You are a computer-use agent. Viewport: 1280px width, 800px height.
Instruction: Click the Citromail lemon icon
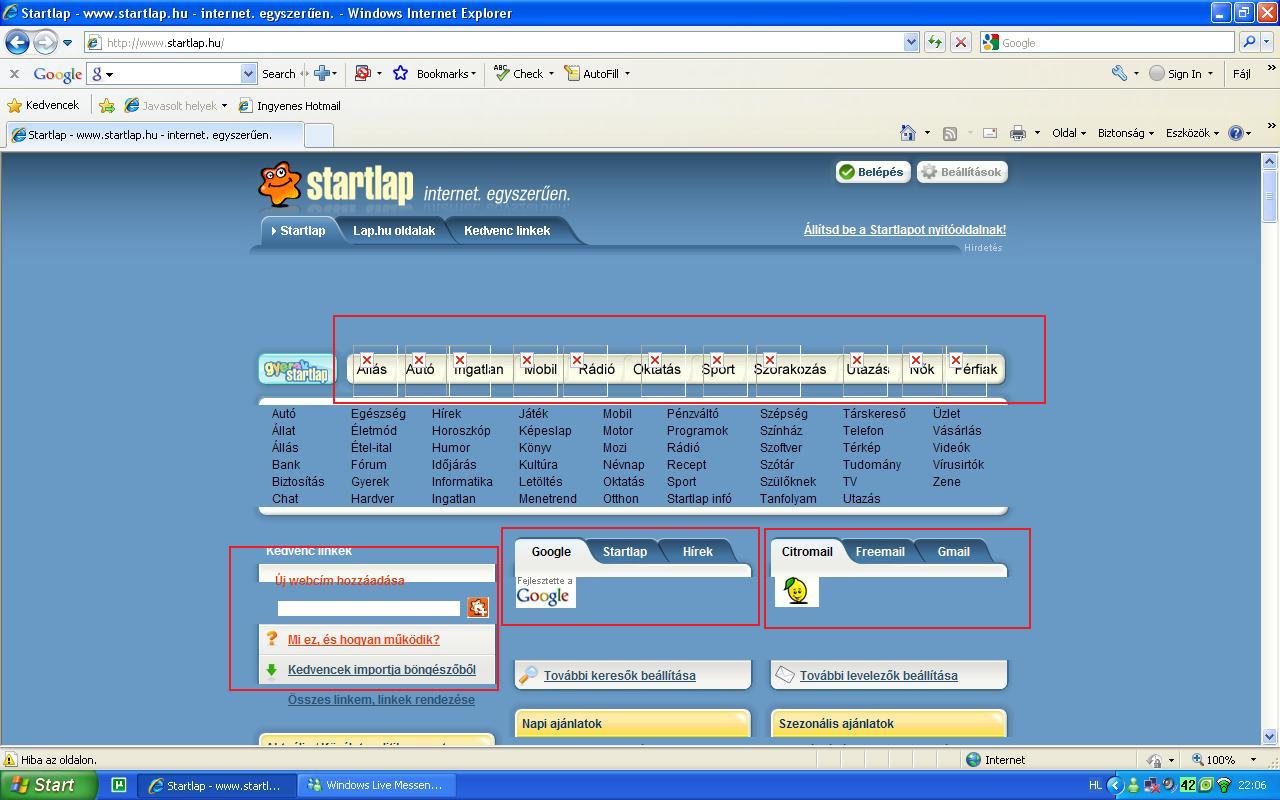[797, 591]
